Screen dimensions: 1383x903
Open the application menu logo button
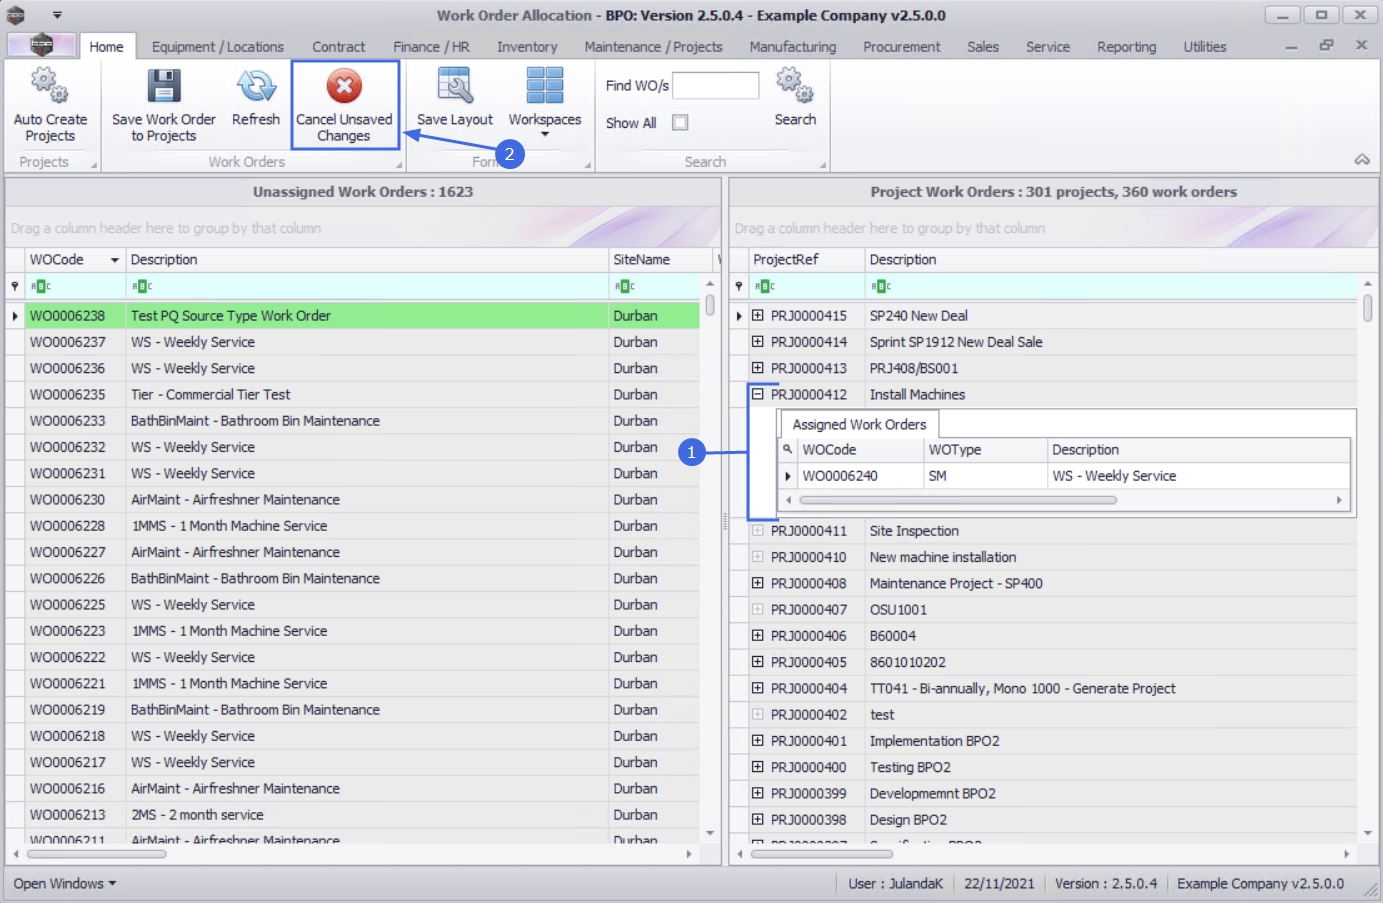(x=41, y=45)
